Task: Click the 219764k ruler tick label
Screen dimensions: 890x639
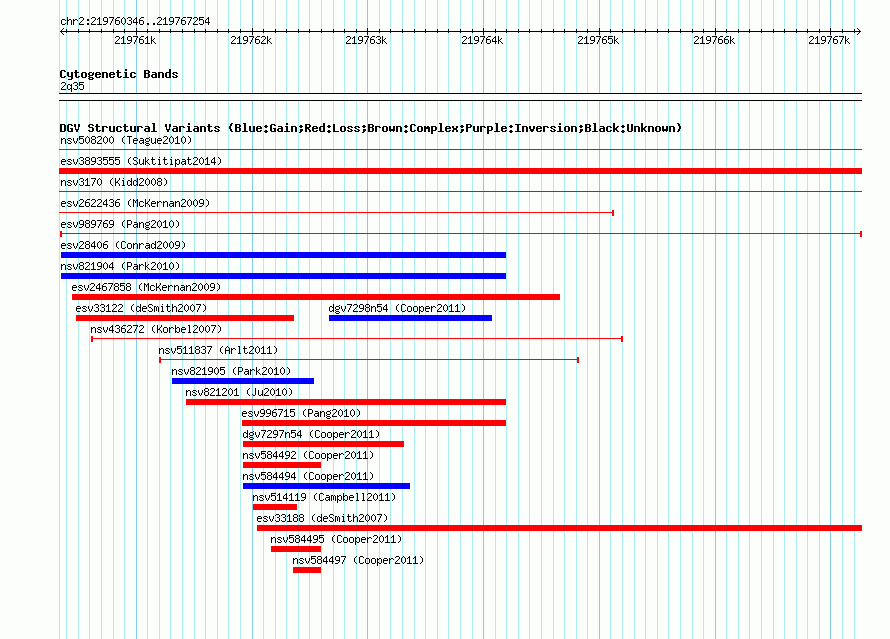Action: (482, 40)
